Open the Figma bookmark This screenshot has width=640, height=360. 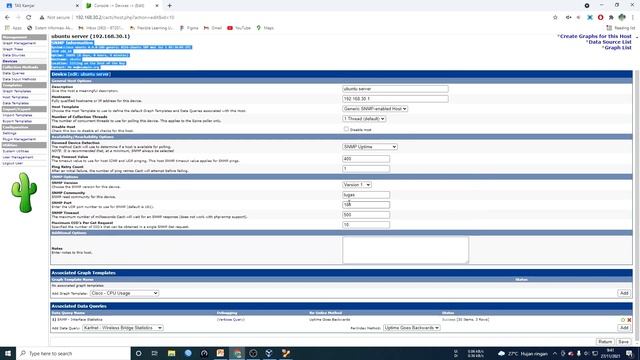pos(189,28)
